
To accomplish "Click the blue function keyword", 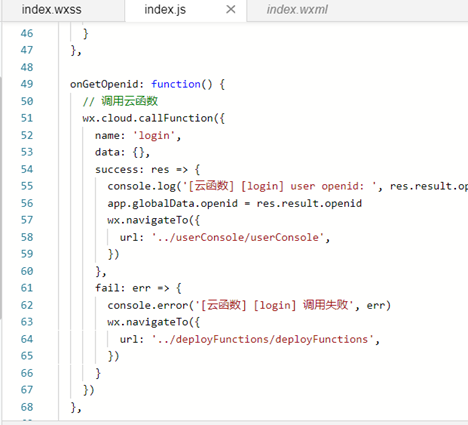I will tap(176, 84).
